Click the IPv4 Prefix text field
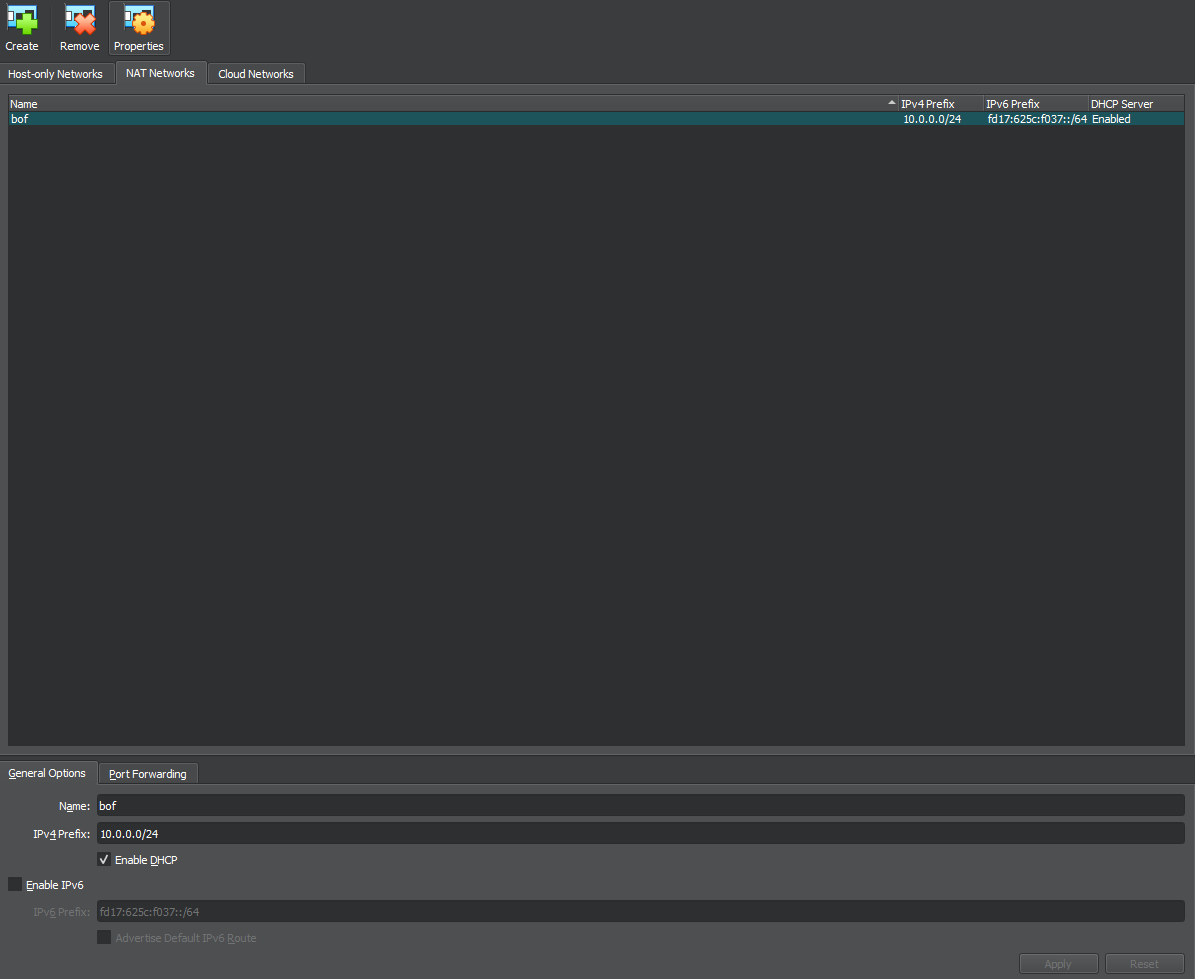Image resolution: width=1195 pixels, height=979 pixels. [x=640, y=833]
